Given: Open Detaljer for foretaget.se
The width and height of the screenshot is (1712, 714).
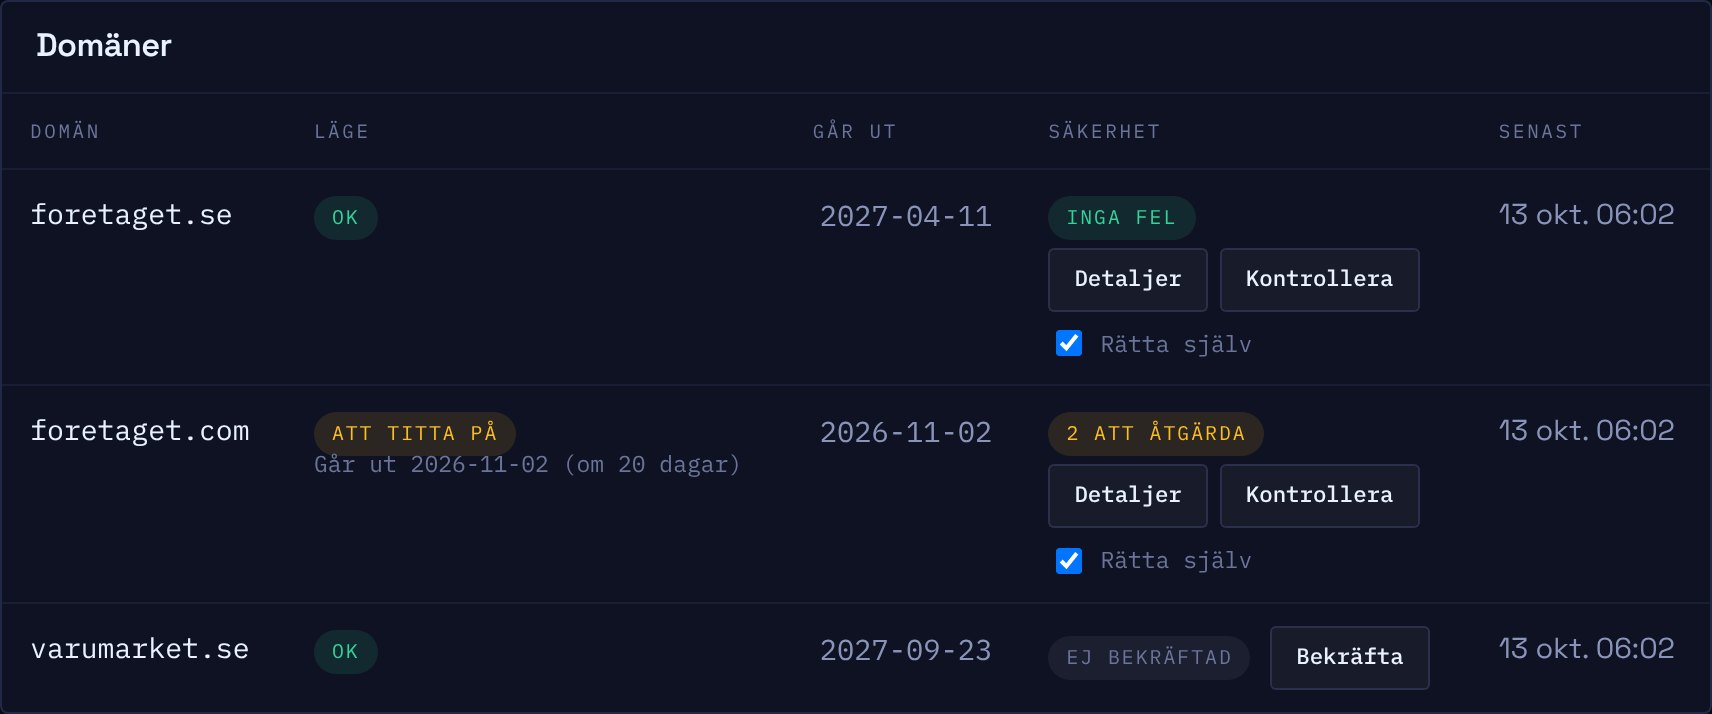Looking at the screenshot, I should pos(1127,280).
